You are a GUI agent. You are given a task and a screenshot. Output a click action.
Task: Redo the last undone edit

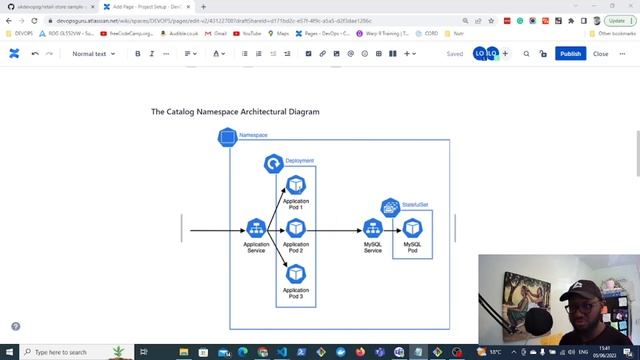(x=49, y=53)
